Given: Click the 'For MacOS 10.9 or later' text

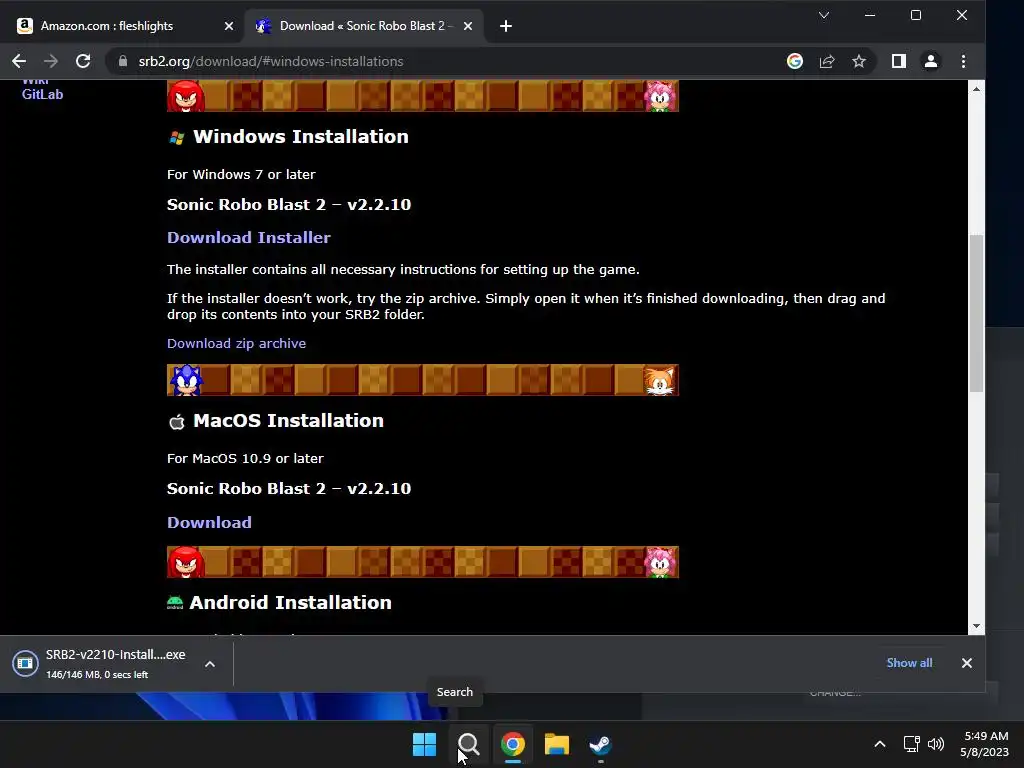Looking at the screenshot, I should [245, 458].
